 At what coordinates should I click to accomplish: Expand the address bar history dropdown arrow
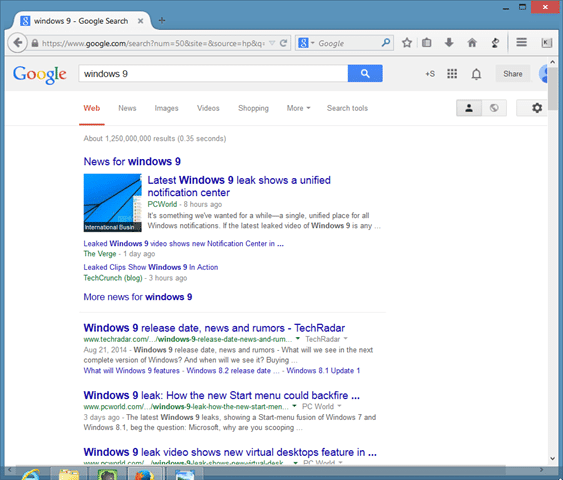coord(272,43)
